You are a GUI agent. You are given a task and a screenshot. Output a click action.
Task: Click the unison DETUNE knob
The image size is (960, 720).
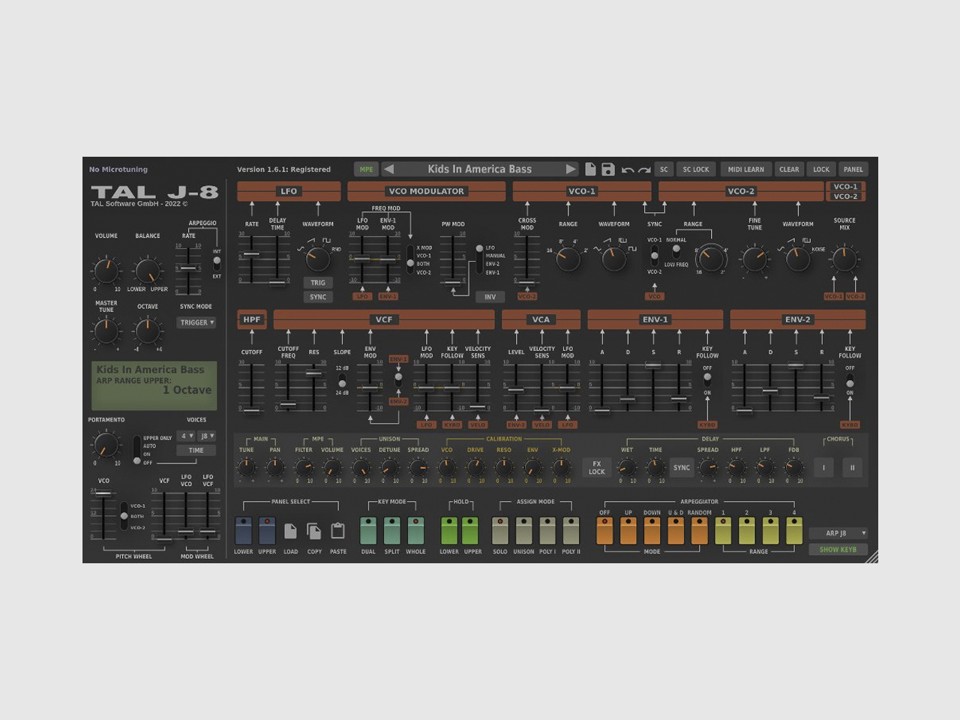(389, 468)
